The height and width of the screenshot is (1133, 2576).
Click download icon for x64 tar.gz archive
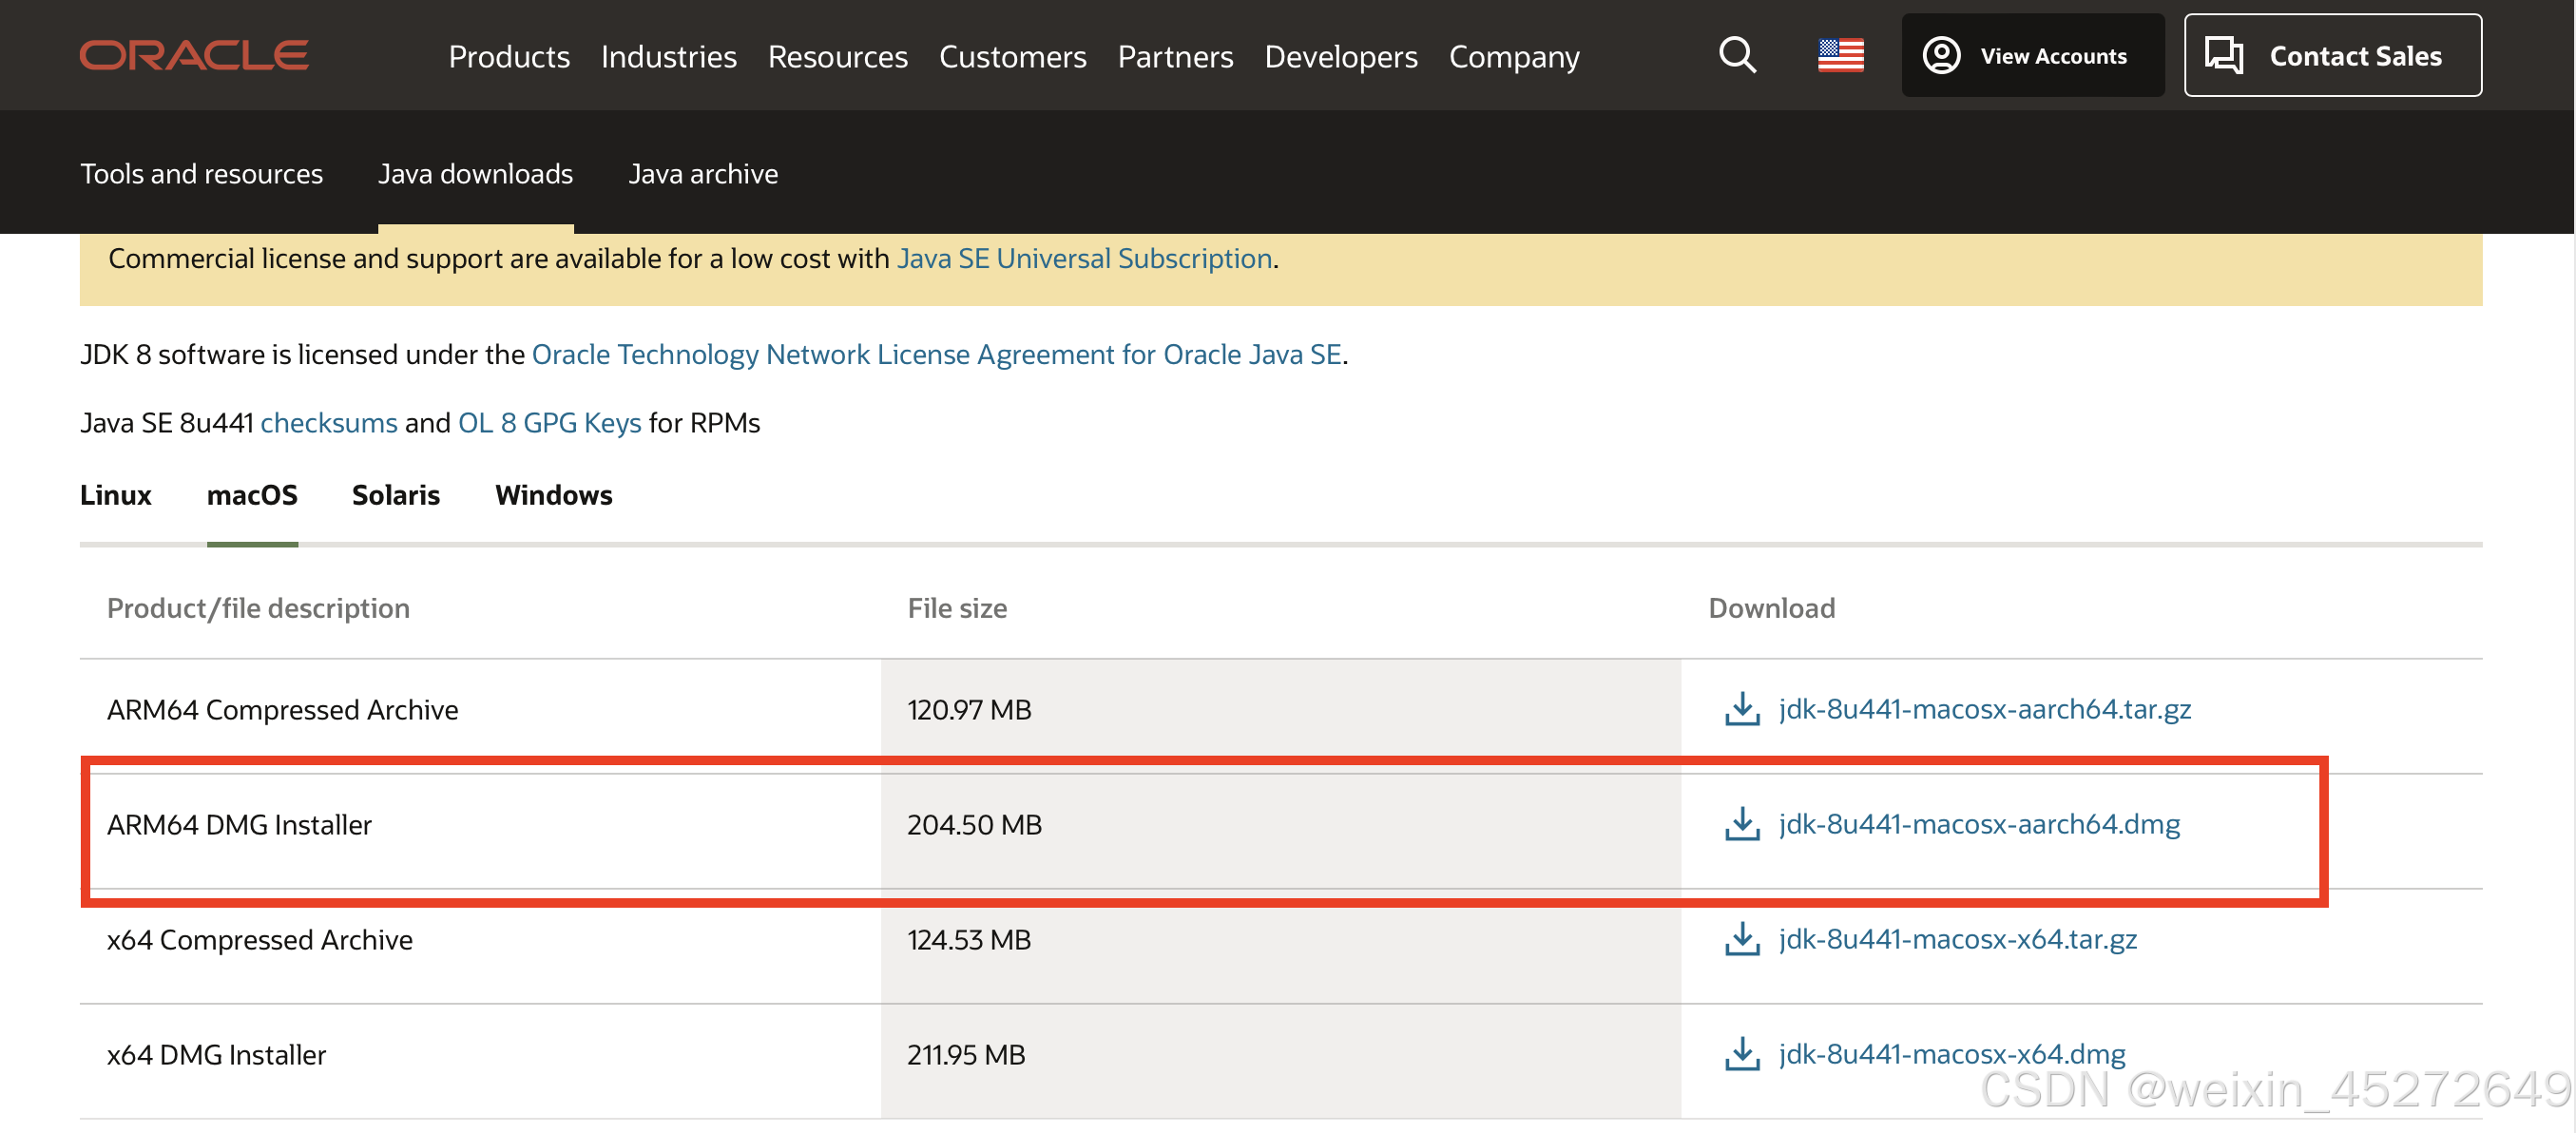pos(1742,939)
